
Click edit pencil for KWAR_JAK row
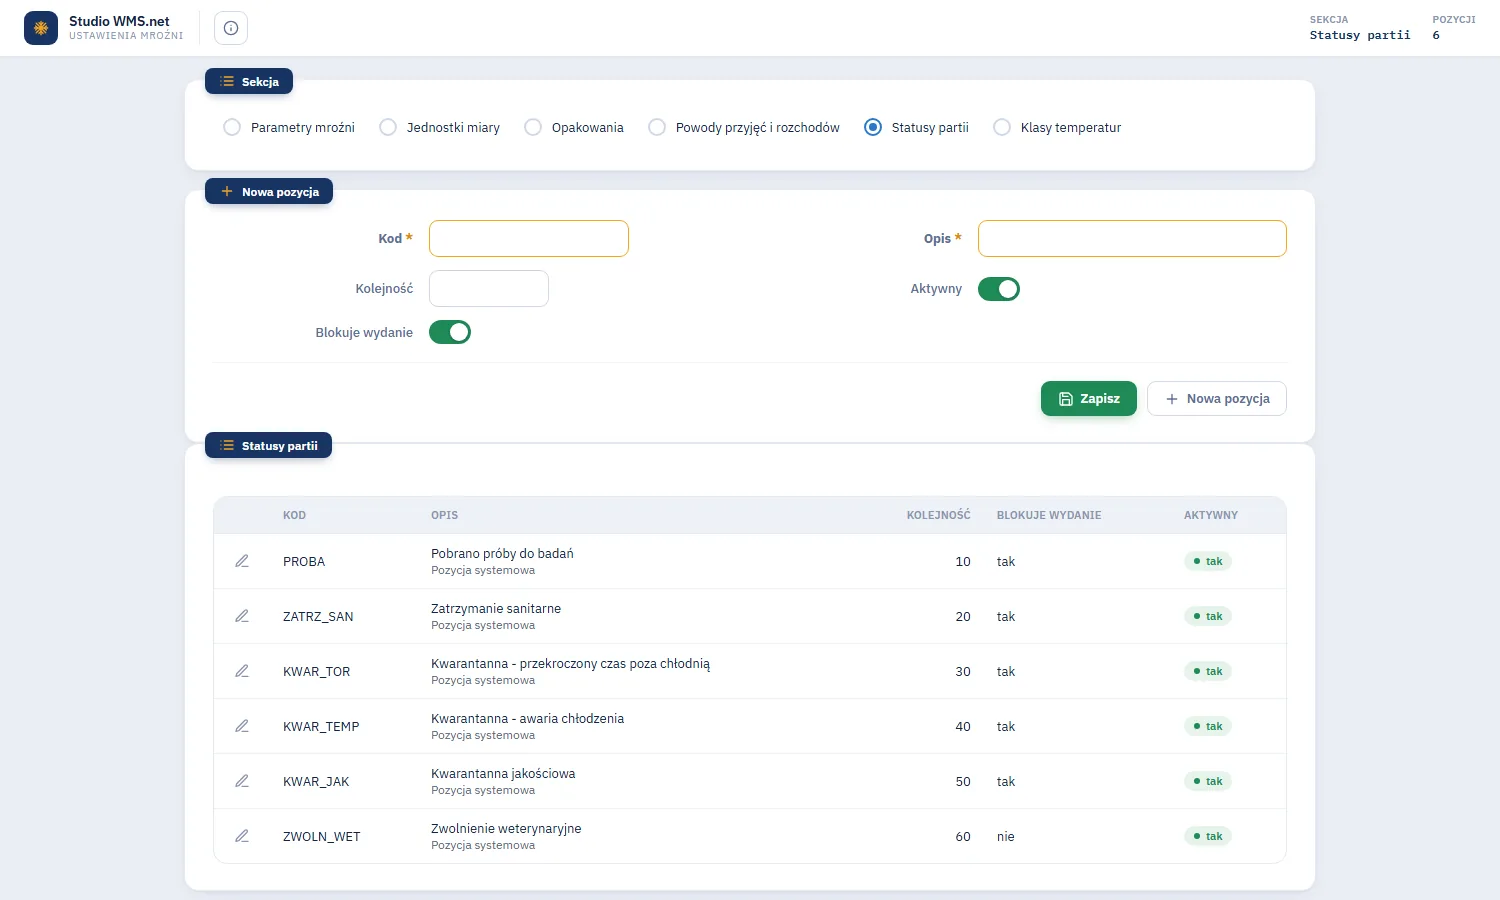click(242, 781)
